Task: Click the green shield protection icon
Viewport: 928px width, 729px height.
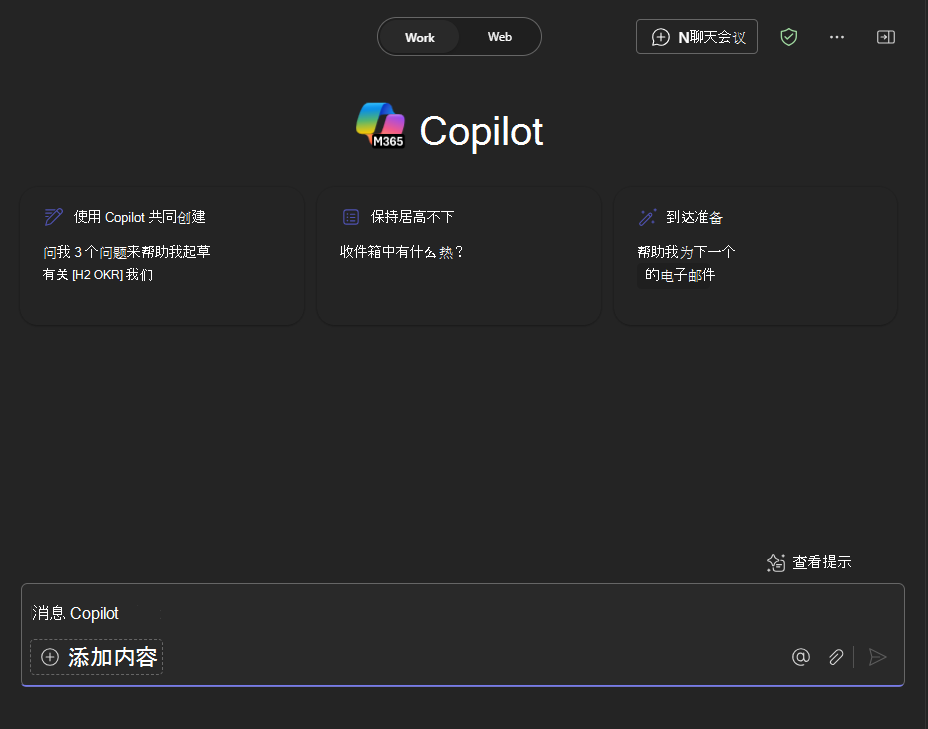Action: (x=788, y=37)
